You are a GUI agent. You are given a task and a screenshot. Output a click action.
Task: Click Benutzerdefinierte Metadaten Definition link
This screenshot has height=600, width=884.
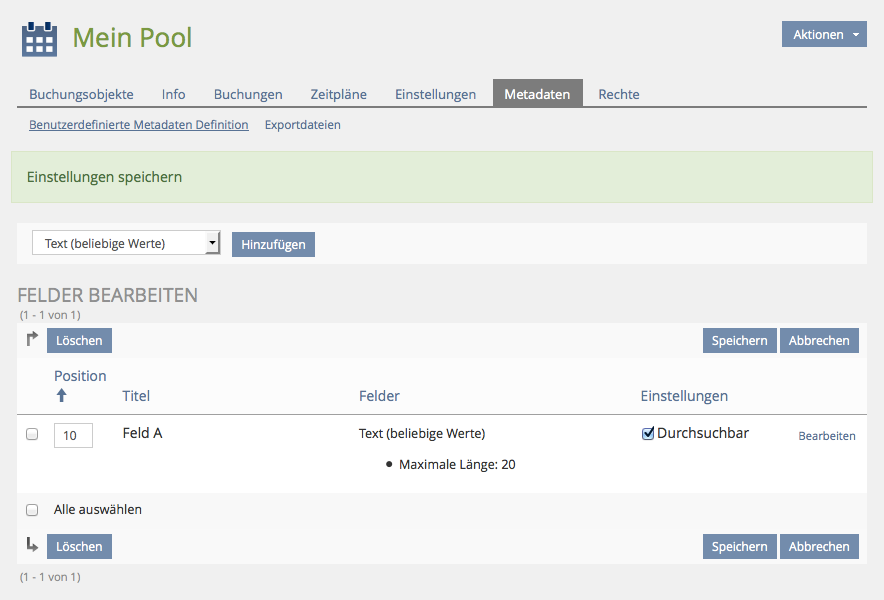click(x=139, y=125)
